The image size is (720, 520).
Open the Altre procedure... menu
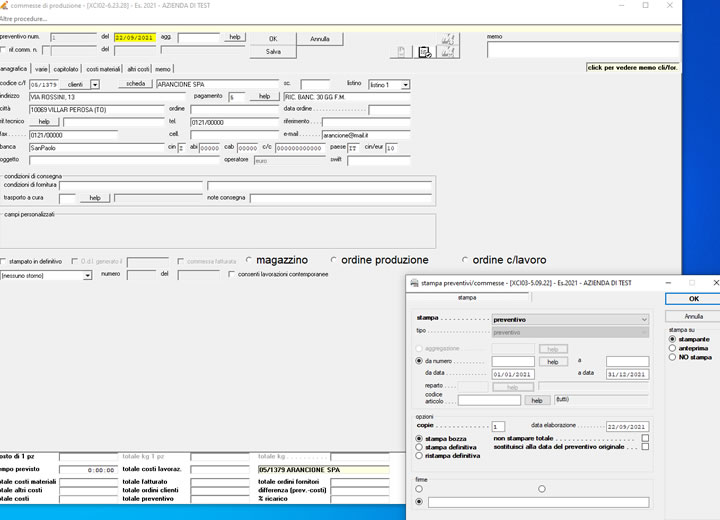[x=23, y=19]
